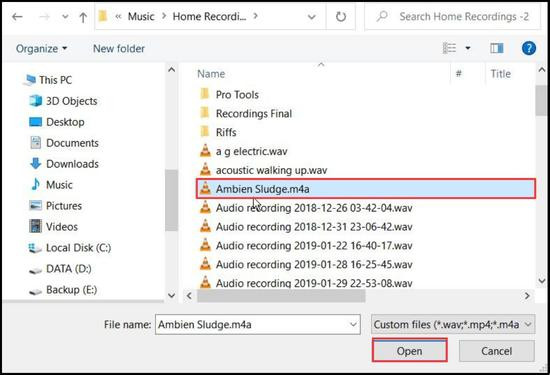Image resolution: width=550 pixels, height=375 pixels.
Task: Click Music in the address path
Action: (x=141, y=16)
